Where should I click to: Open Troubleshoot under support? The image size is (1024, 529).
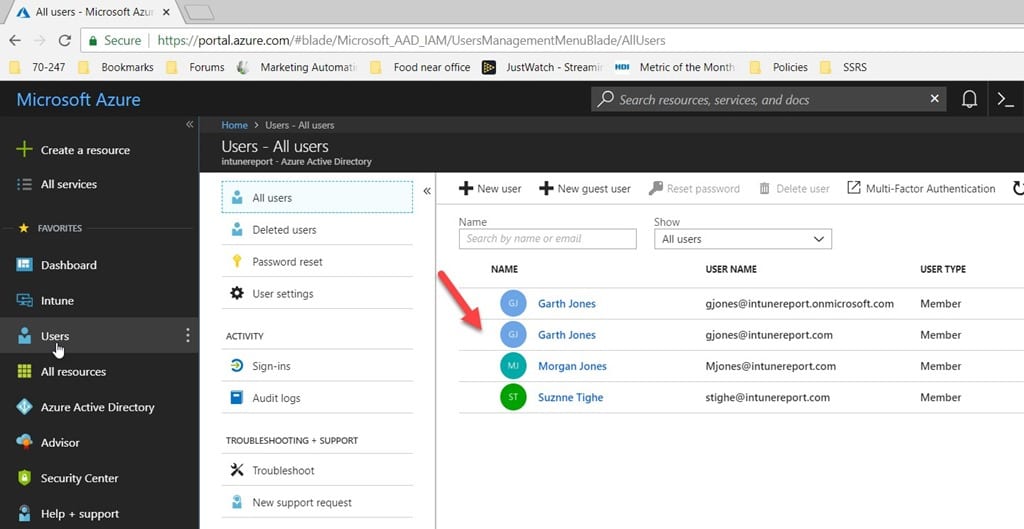coord(317,470)
